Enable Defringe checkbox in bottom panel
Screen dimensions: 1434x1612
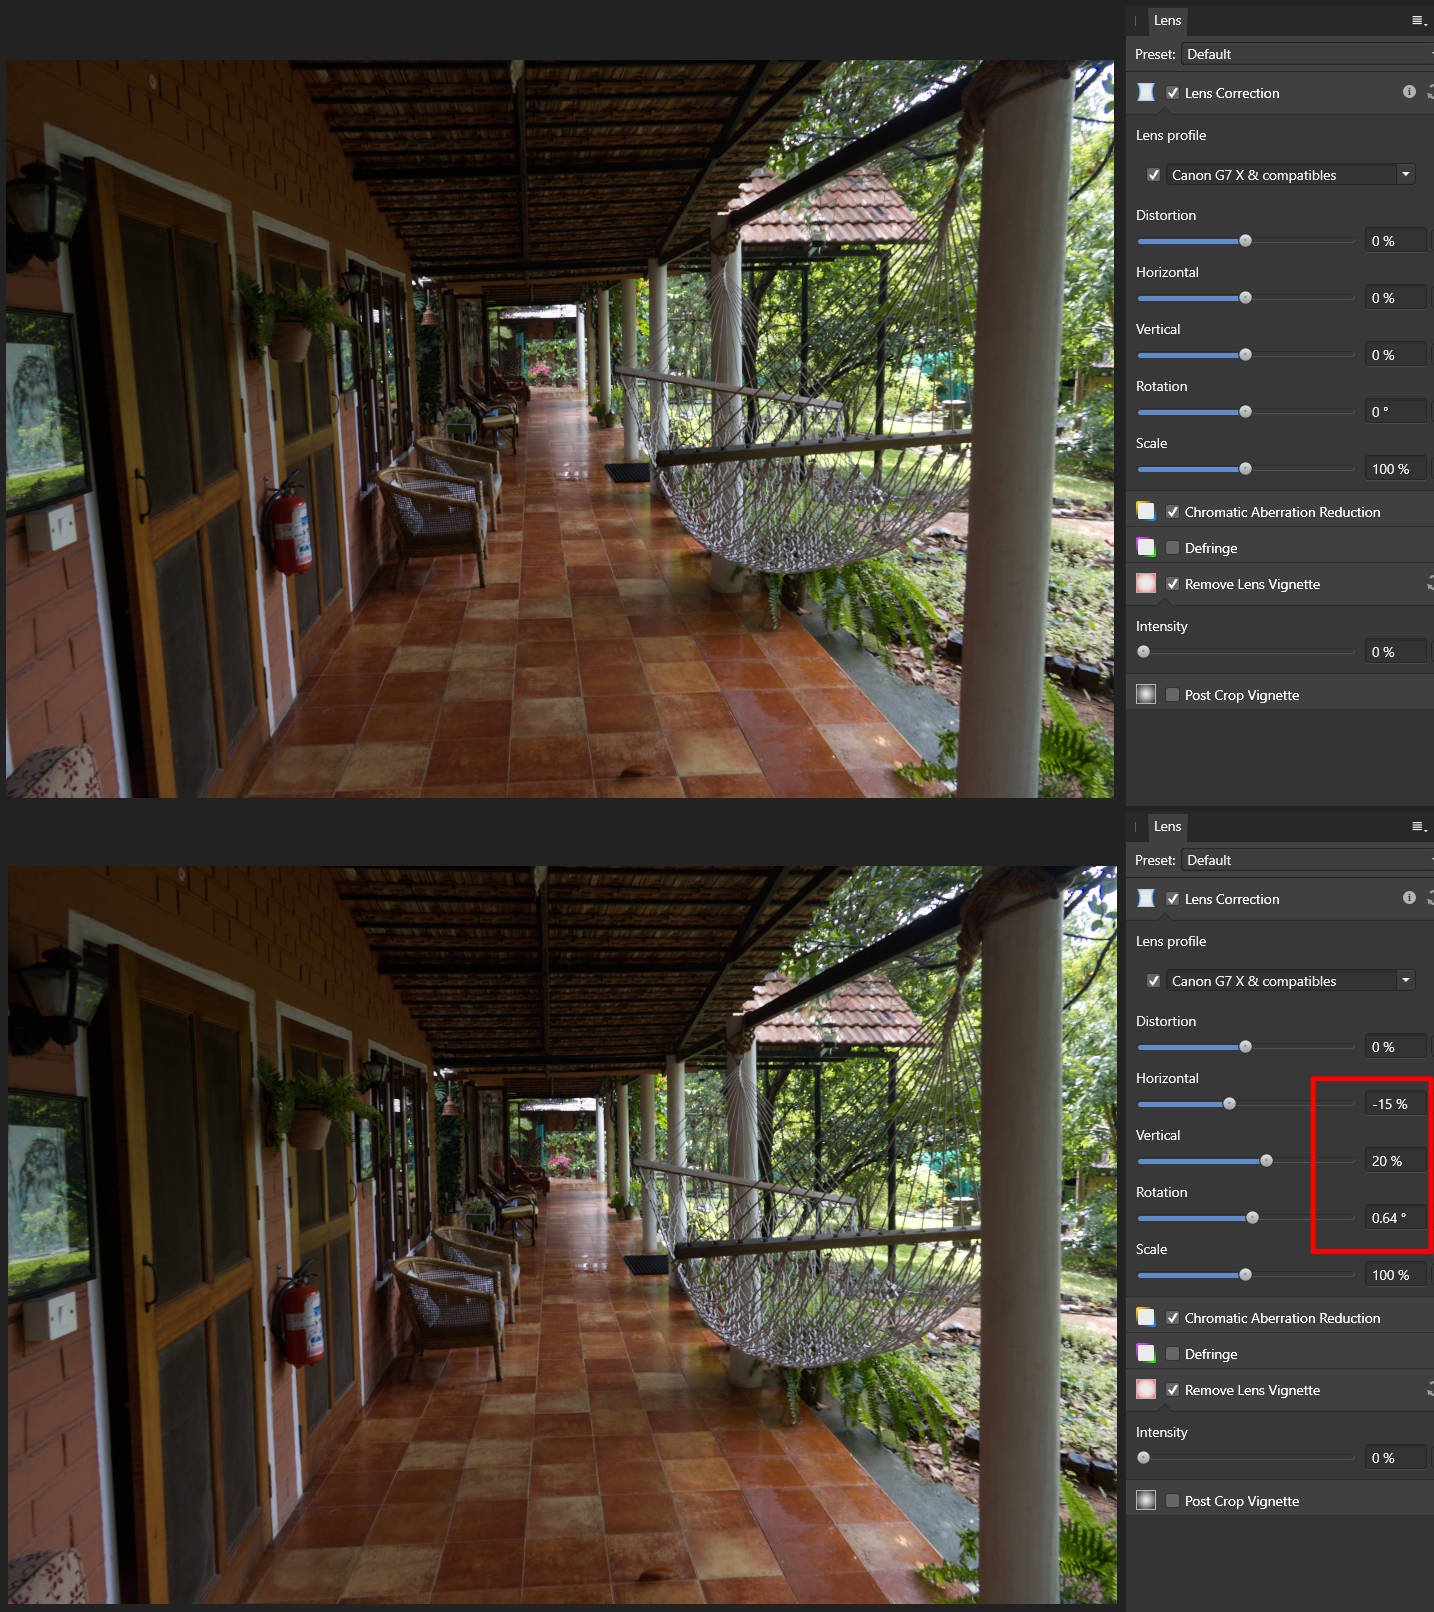click(1172, 1353)
